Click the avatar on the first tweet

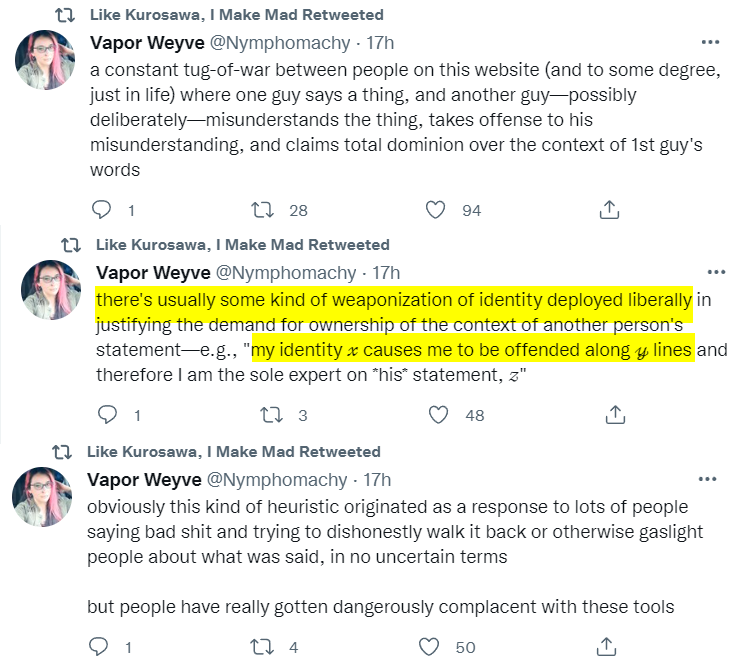[45, 60]
